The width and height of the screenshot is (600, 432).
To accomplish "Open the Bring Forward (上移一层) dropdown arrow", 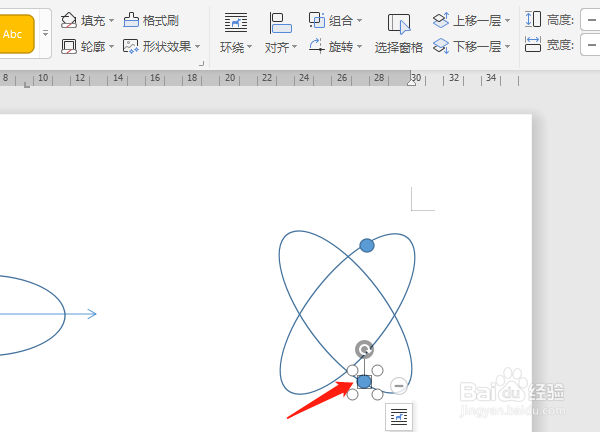I will pos(507,20).
